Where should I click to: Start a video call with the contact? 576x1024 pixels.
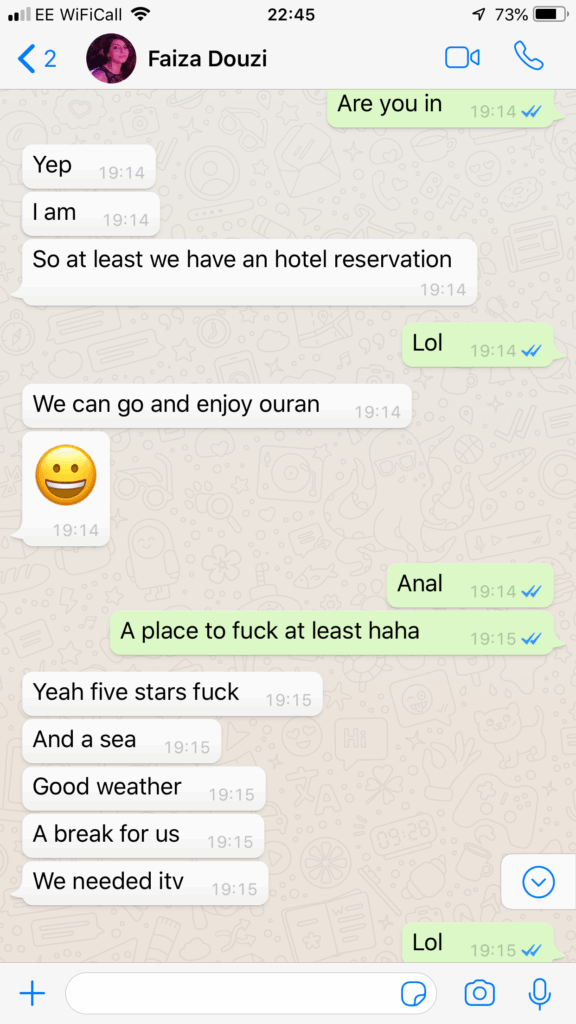462,58
